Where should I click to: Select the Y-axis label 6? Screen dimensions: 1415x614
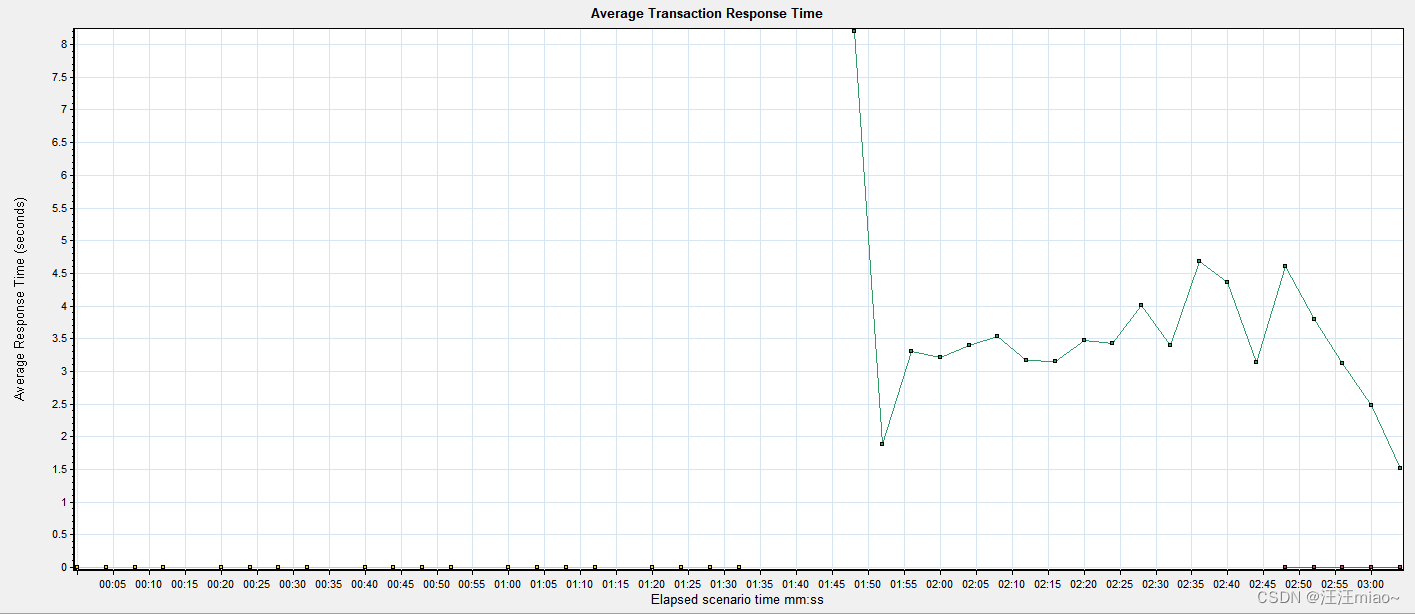click(x=63, y=175)
